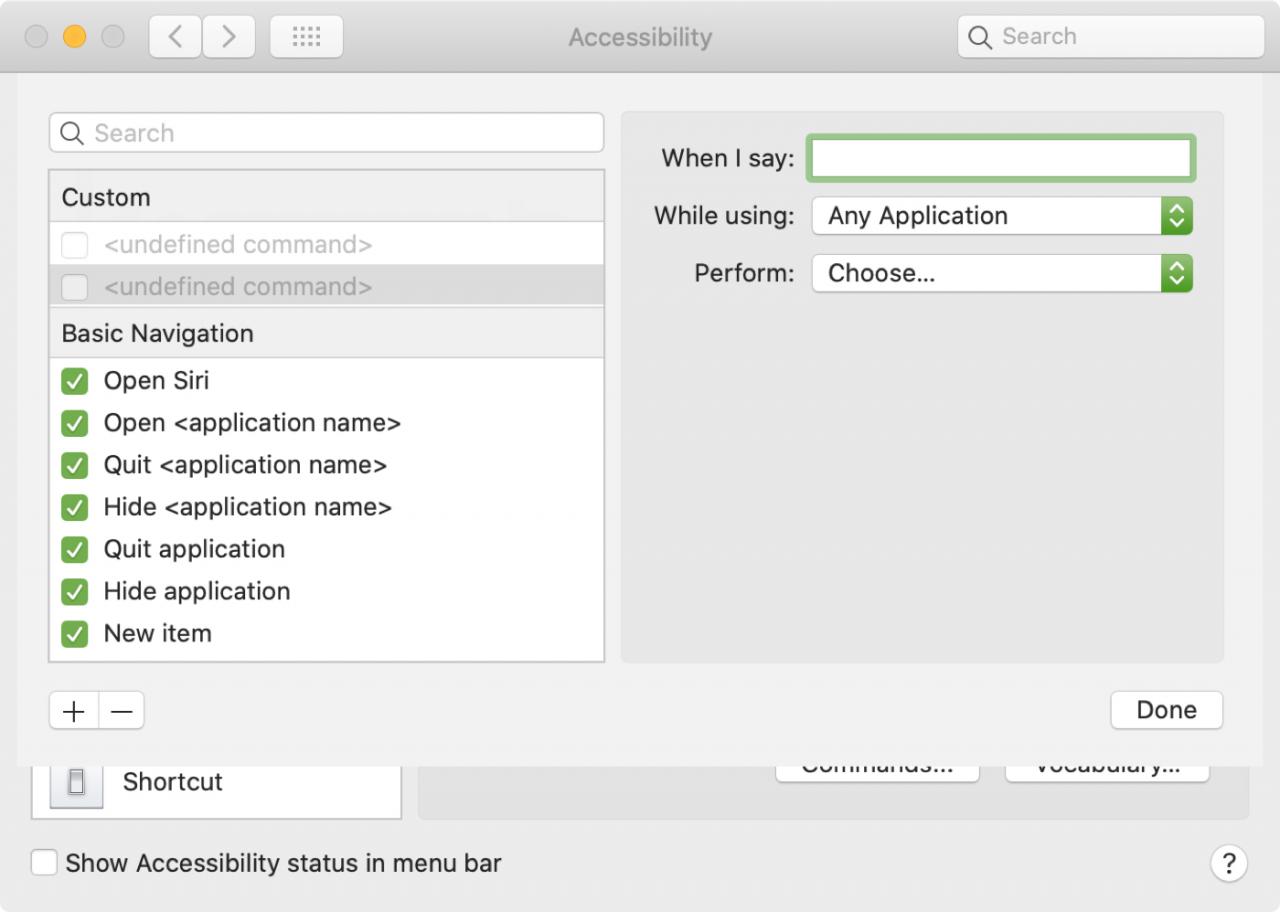Add a new command with the plus icon

point(74,711)
